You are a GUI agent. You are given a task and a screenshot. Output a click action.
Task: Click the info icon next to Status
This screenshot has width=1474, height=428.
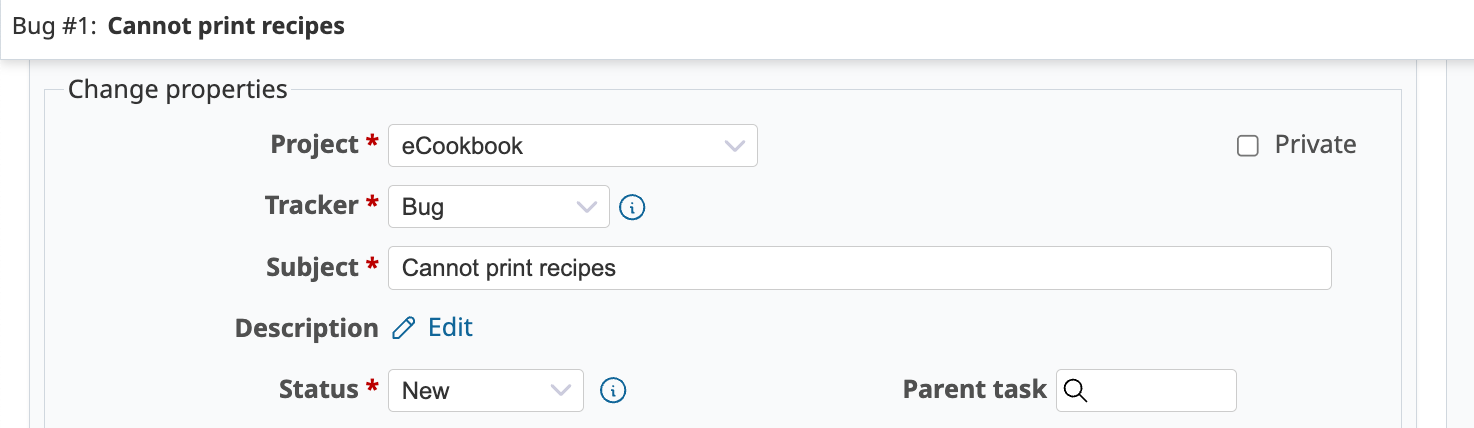[x=613, y=390]
